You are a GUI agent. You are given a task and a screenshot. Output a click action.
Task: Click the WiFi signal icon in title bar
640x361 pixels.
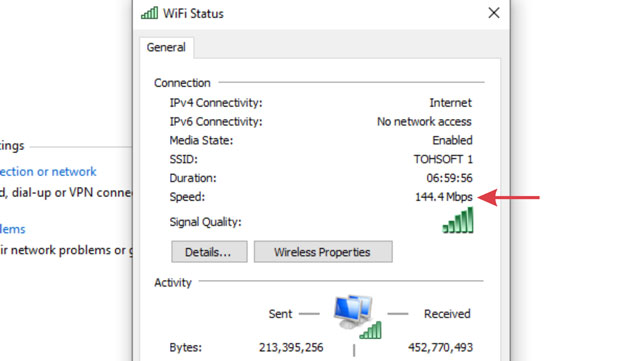149,13
